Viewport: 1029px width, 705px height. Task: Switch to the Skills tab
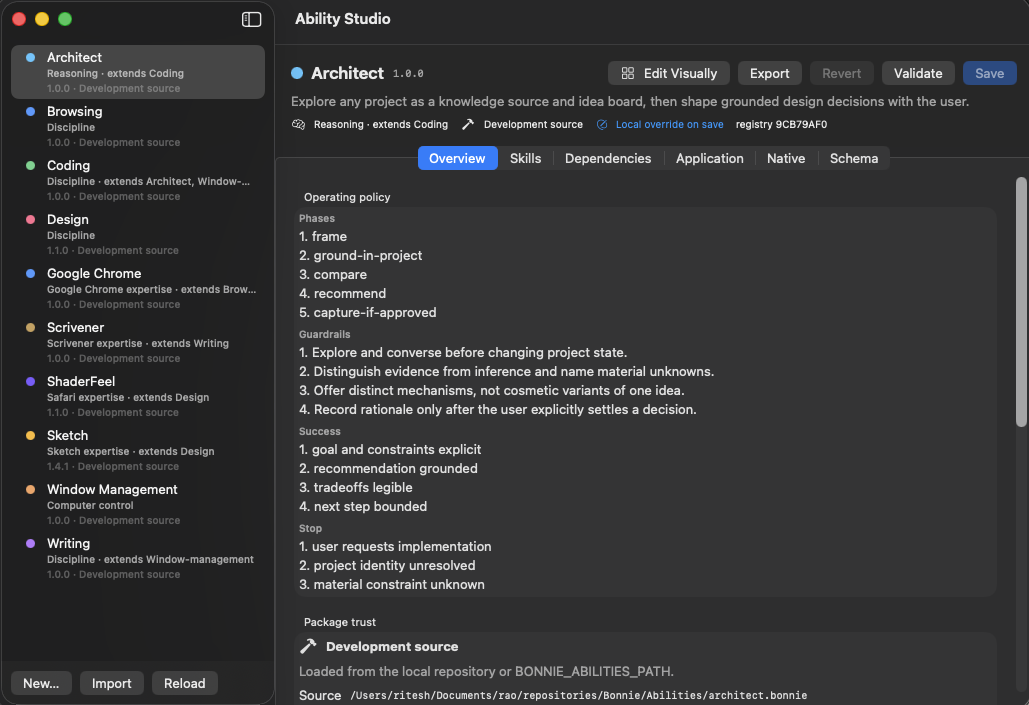tap(526, 158)
